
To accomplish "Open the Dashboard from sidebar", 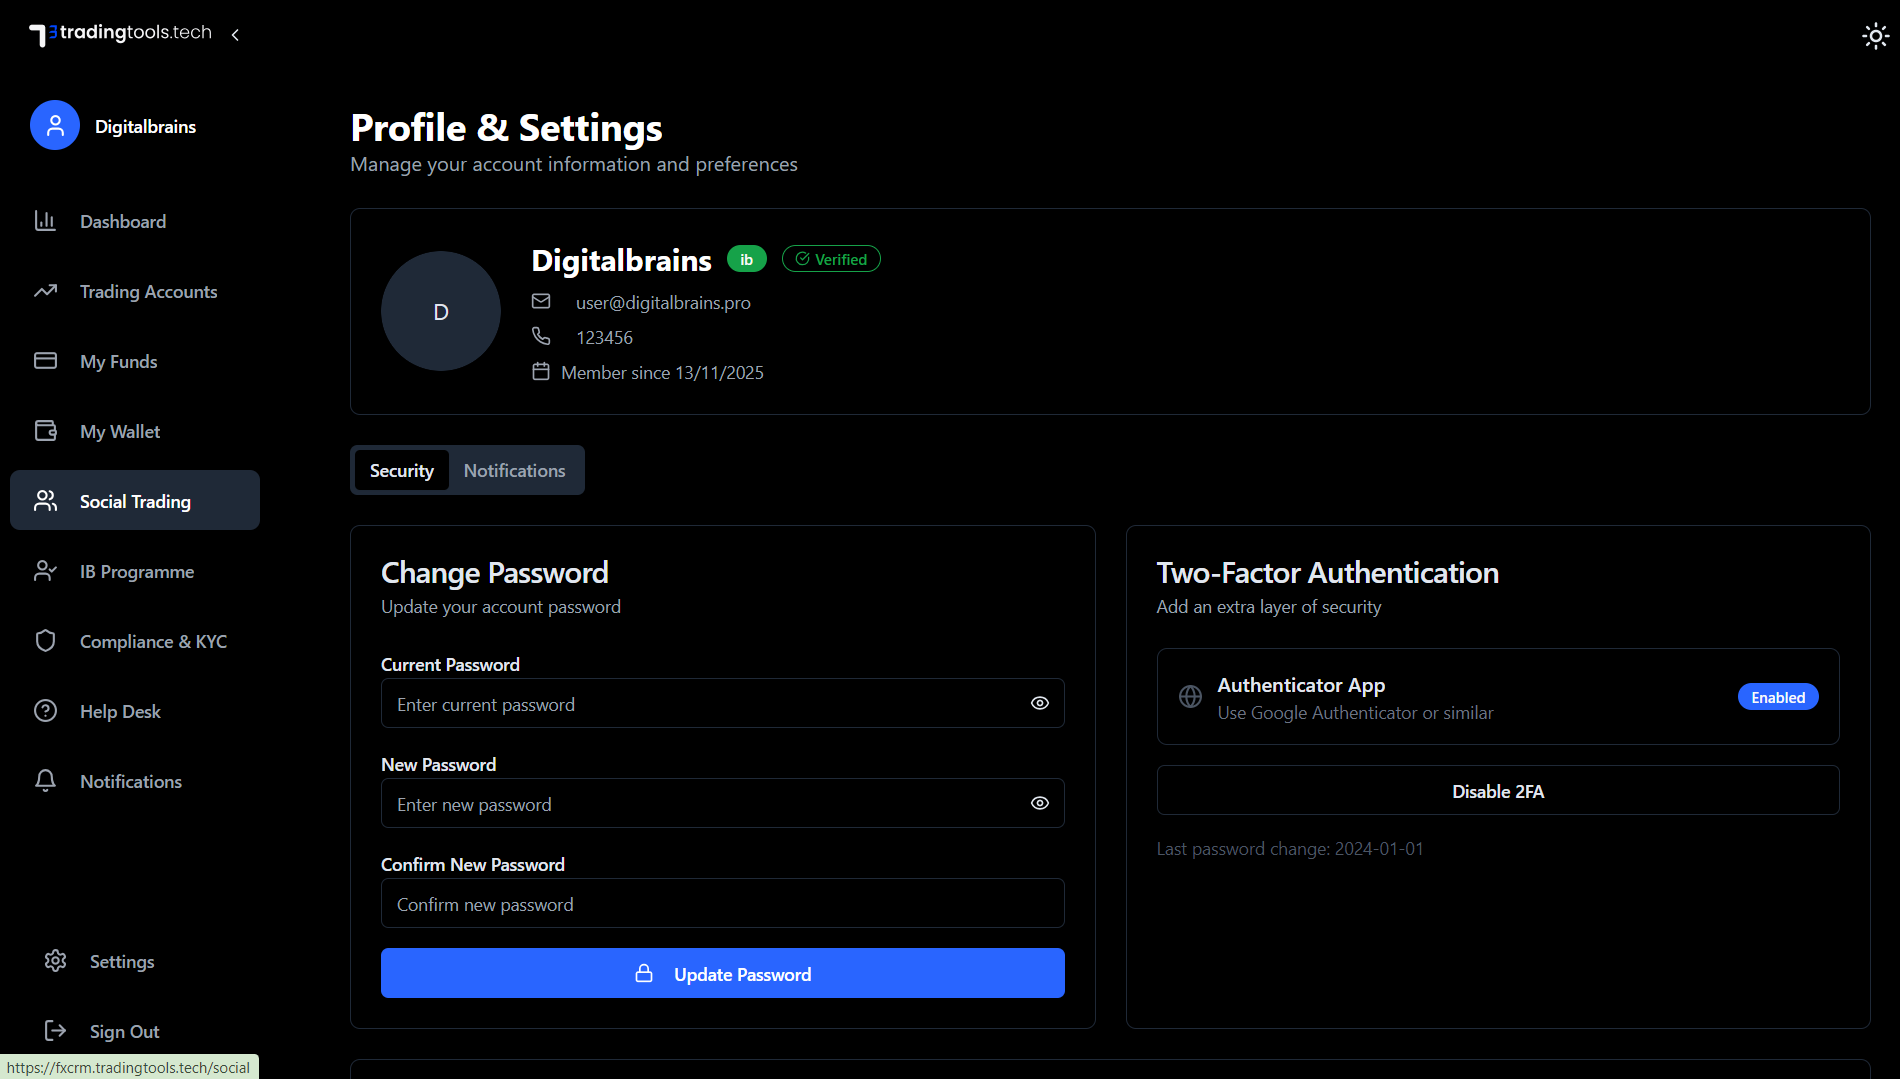I will click(x=122, y=221).
